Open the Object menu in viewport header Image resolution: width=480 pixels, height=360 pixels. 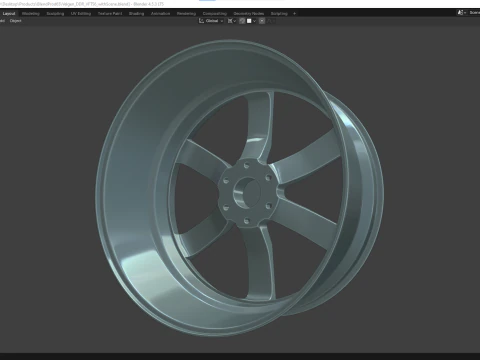pyautogui.click(x=15, y=21)
